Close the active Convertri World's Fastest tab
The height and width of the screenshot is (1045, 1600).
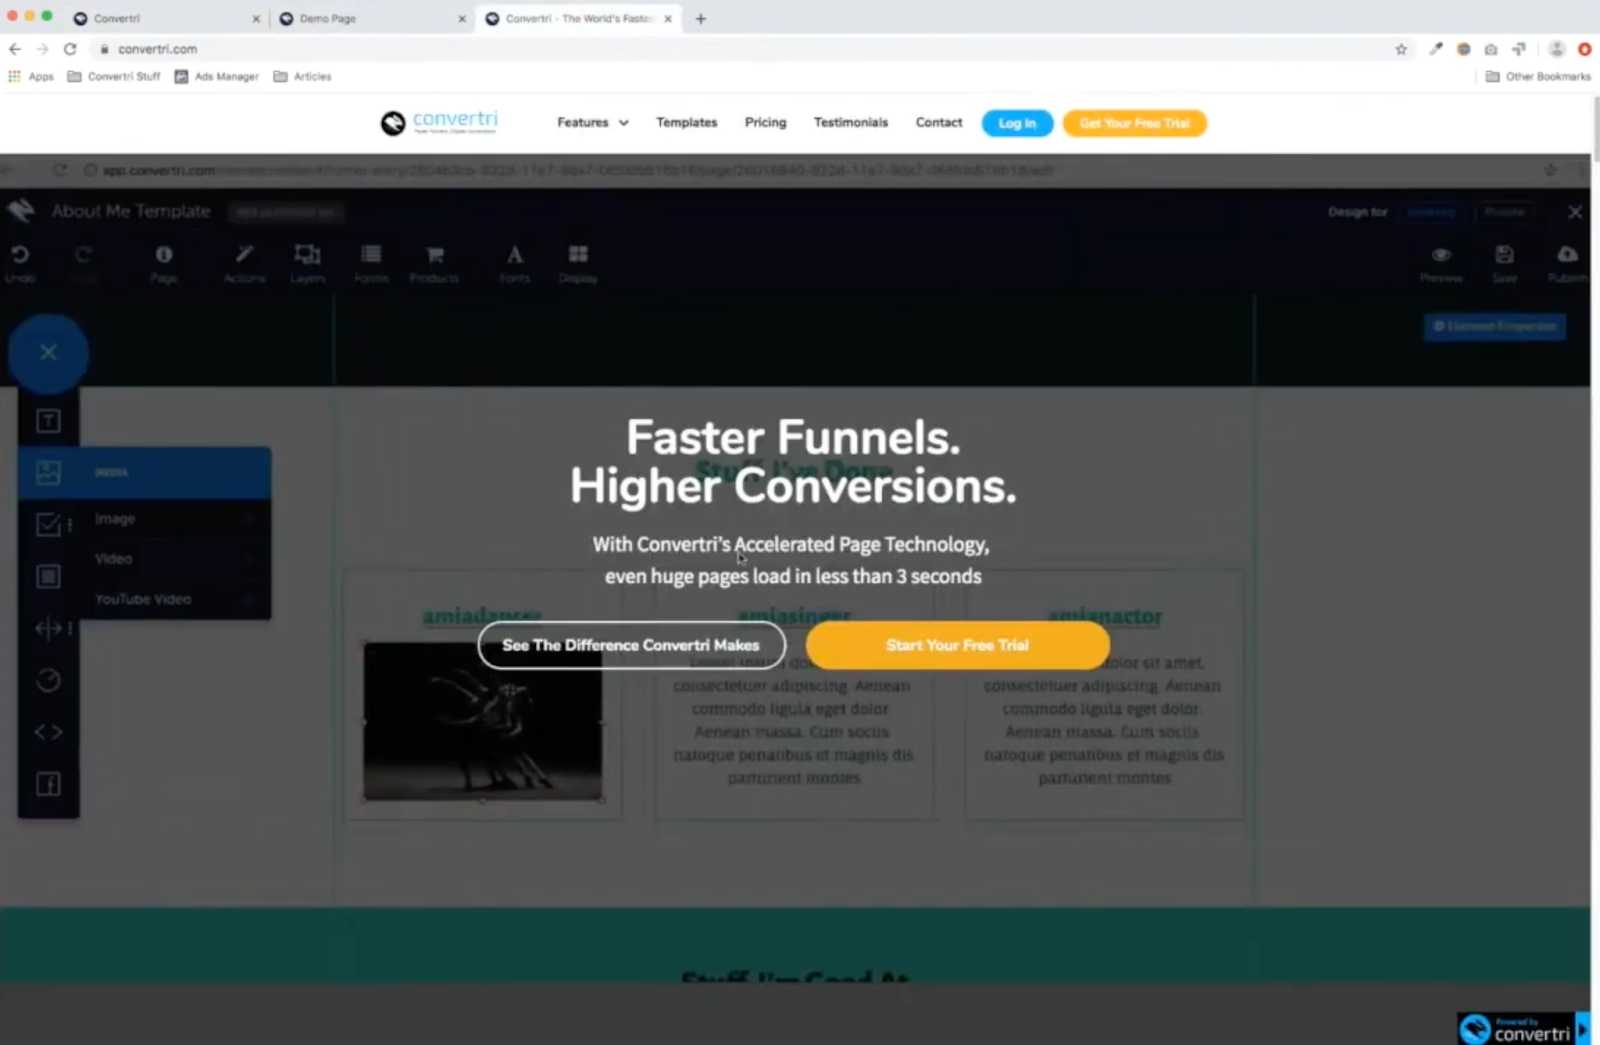click(x=668, y=18)
